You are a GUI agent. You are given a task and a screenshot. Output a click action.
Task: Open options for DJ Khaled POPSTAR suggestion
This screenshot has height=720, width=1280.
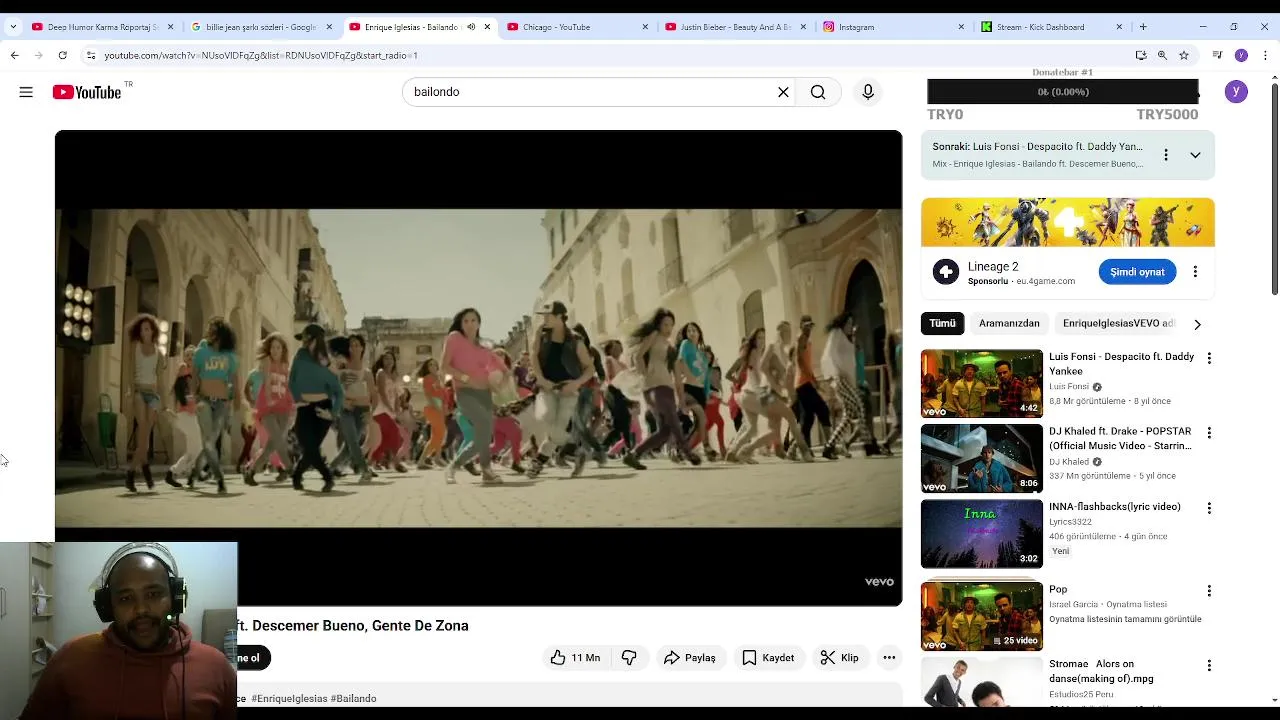[1209, 433]
